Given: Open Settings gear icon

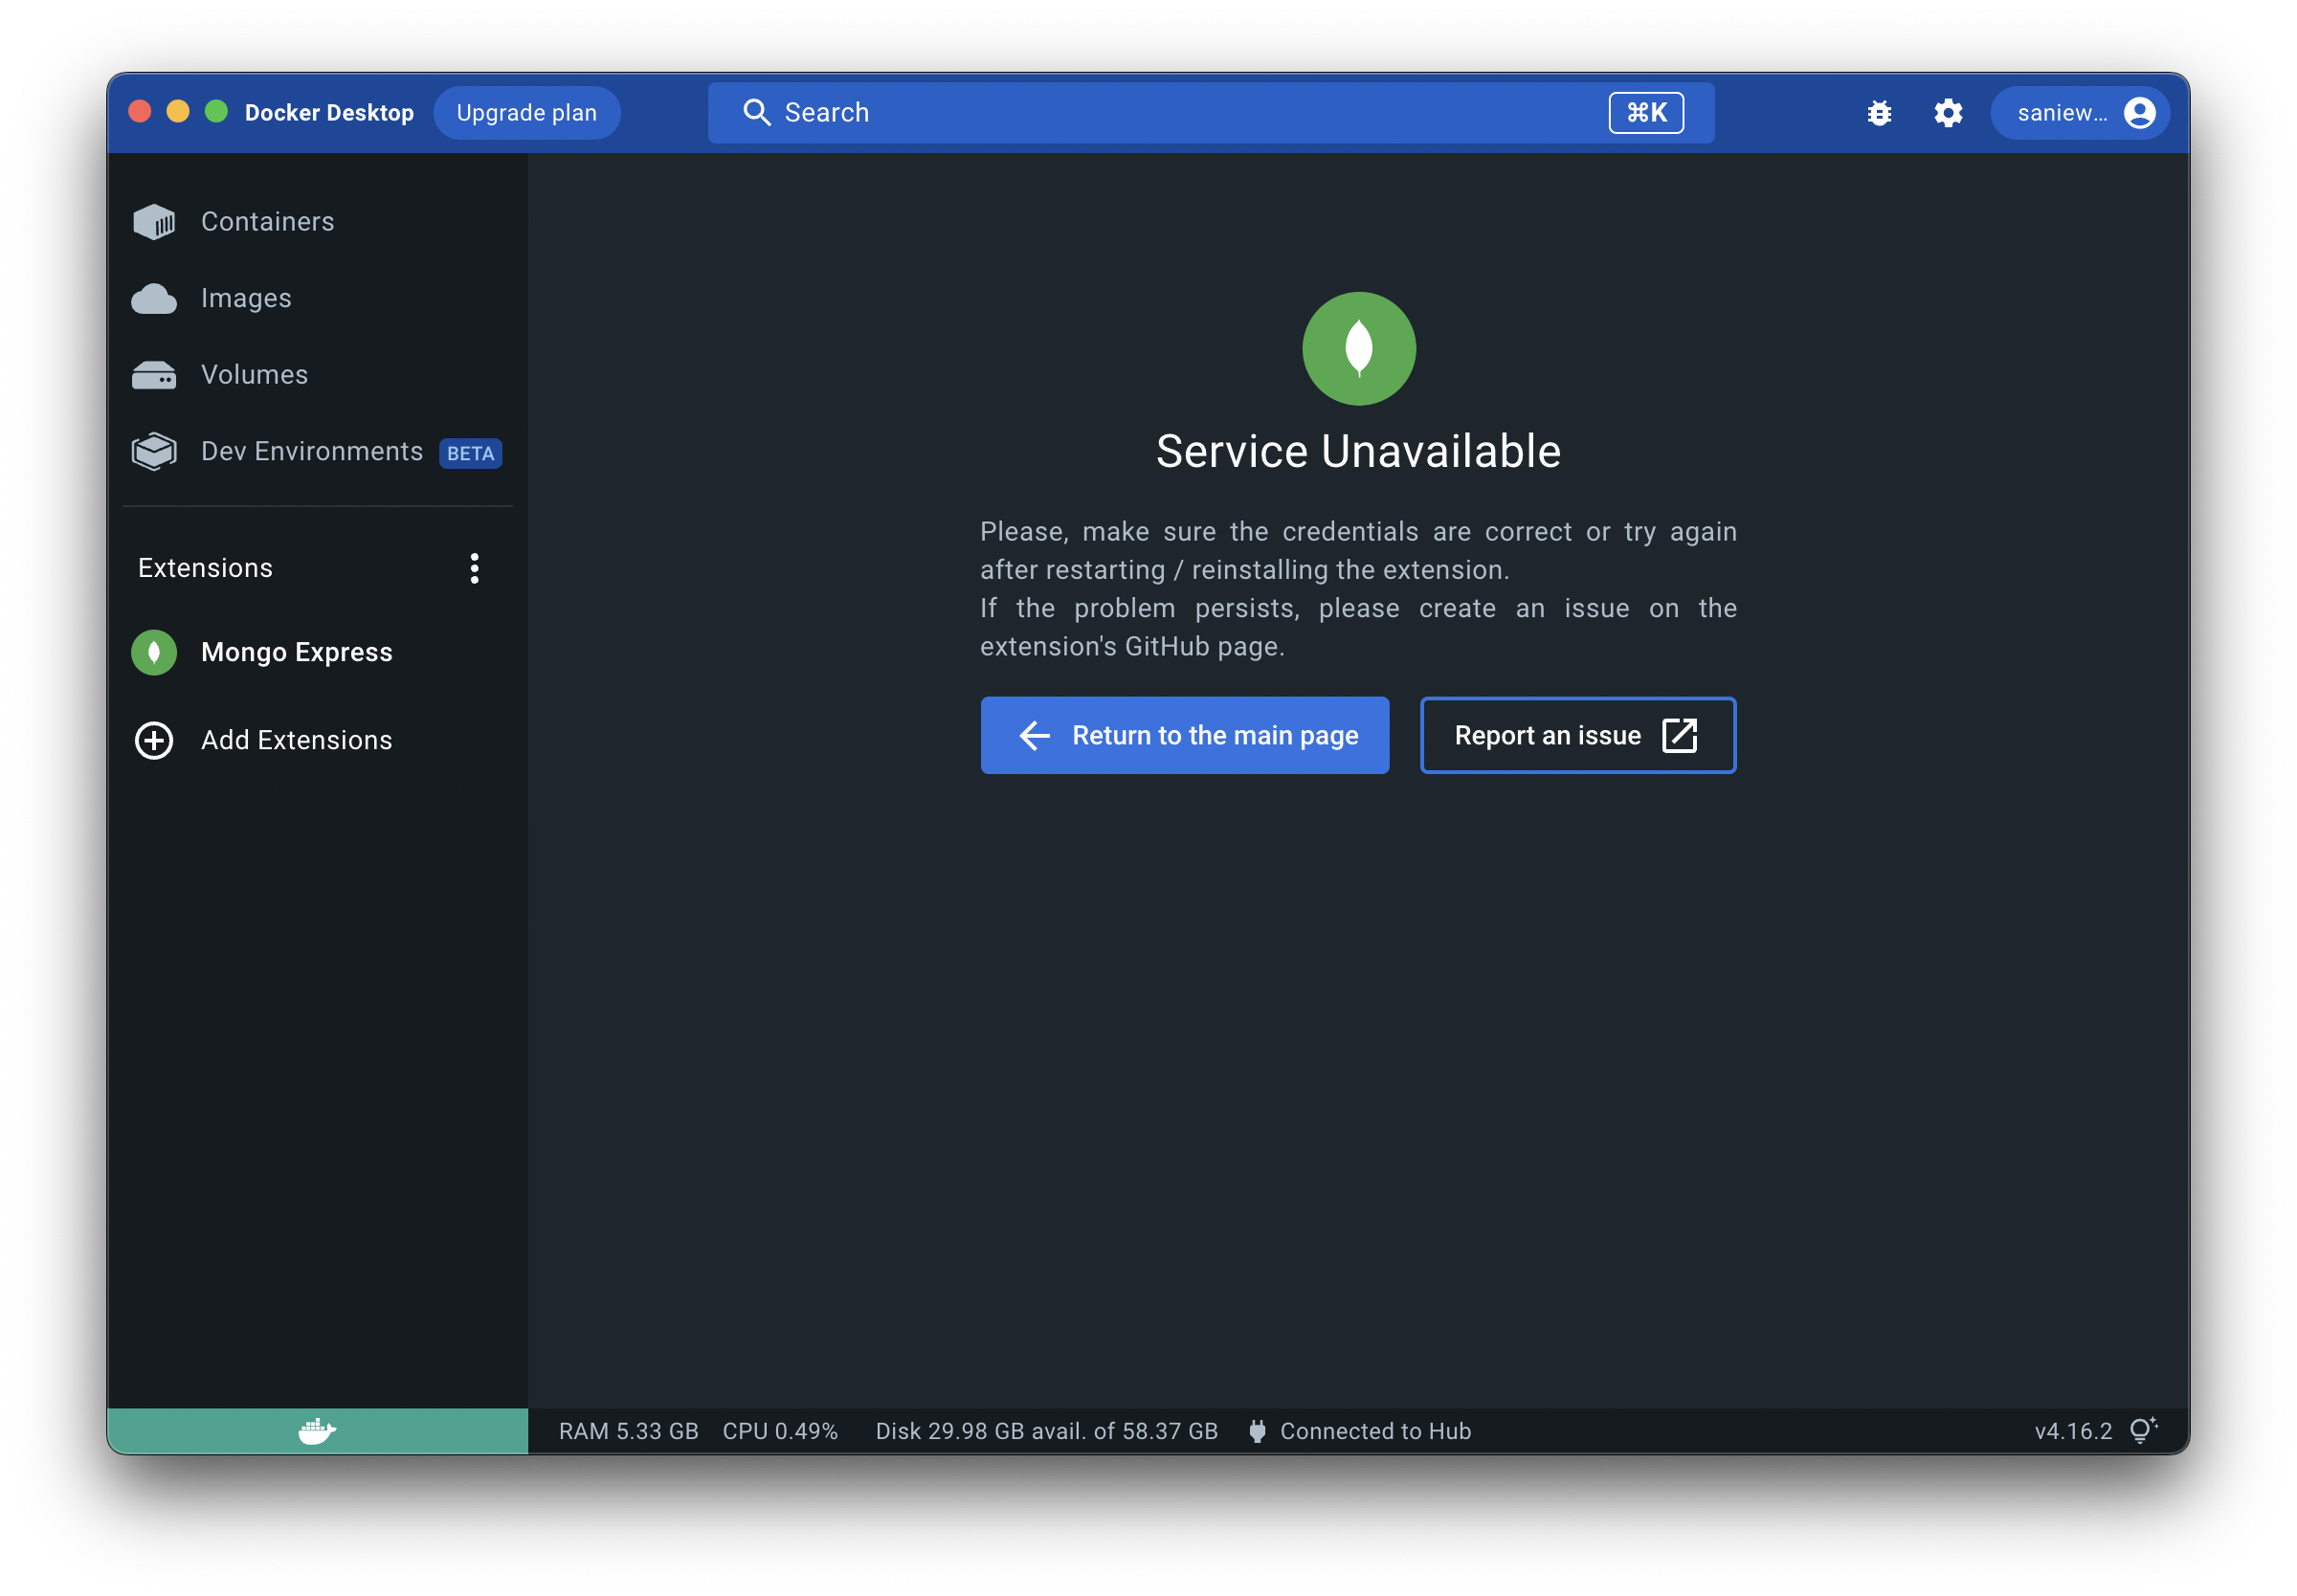Looking at the screenshot, I should [x=1947, y=113].
